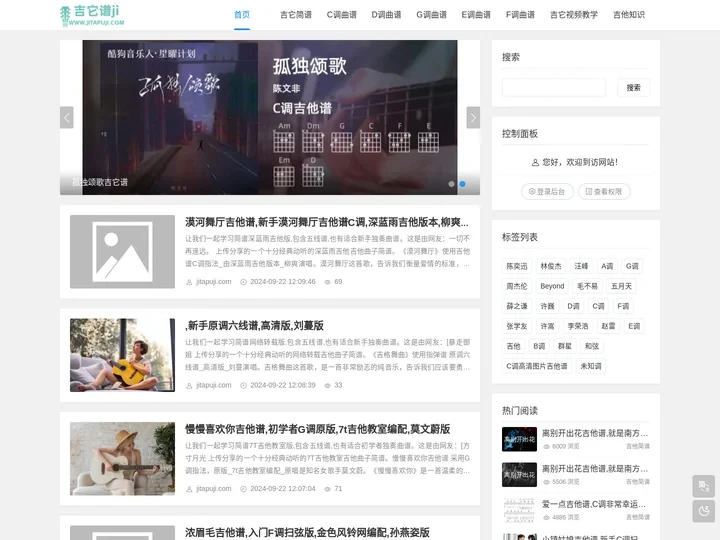Click the placeholder thumbnail of 漠河舞厅 article
Image resolution: width=720 pixels, height=540 pixels.
point(122,252)
